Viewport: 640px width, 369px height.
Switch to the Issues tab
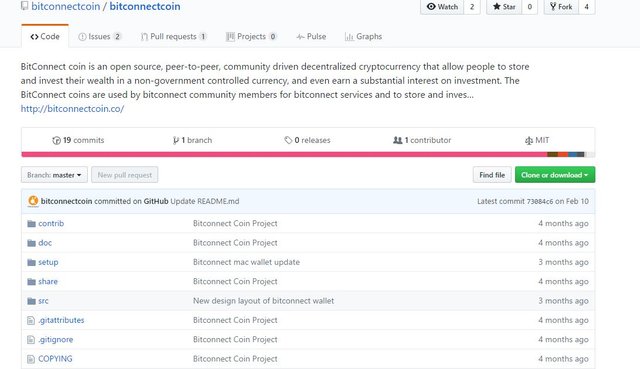point(100,36)
